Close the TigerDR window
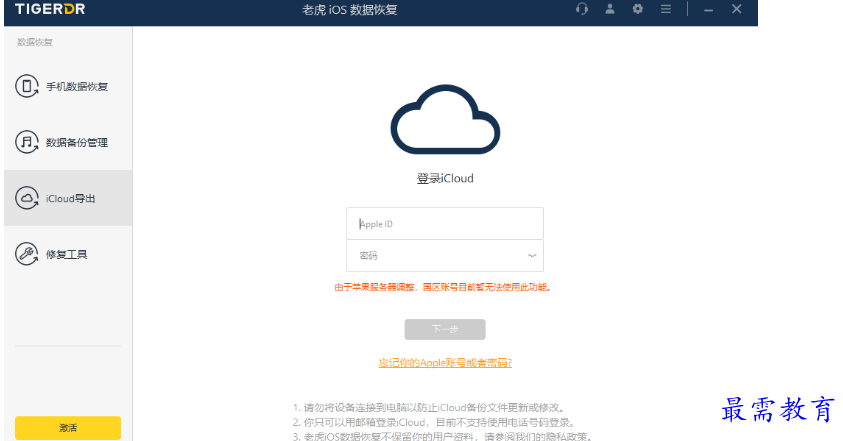 coord(737,9)
